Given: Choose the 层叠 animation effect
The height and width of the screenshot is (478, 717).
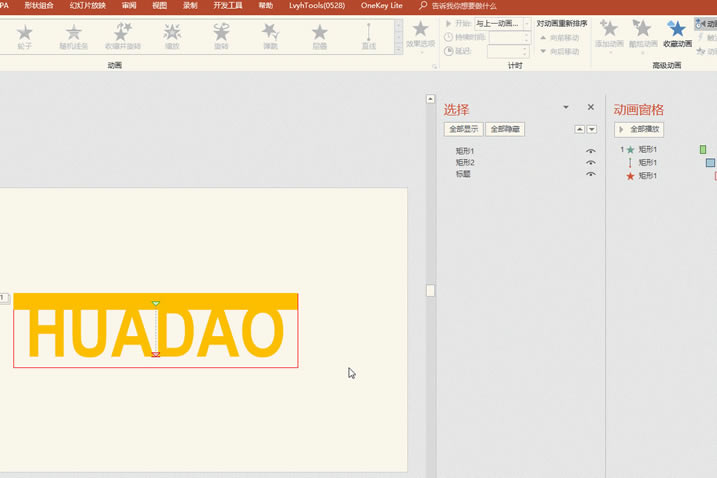Looking at the screenshot, I should [x=320, y=37].
